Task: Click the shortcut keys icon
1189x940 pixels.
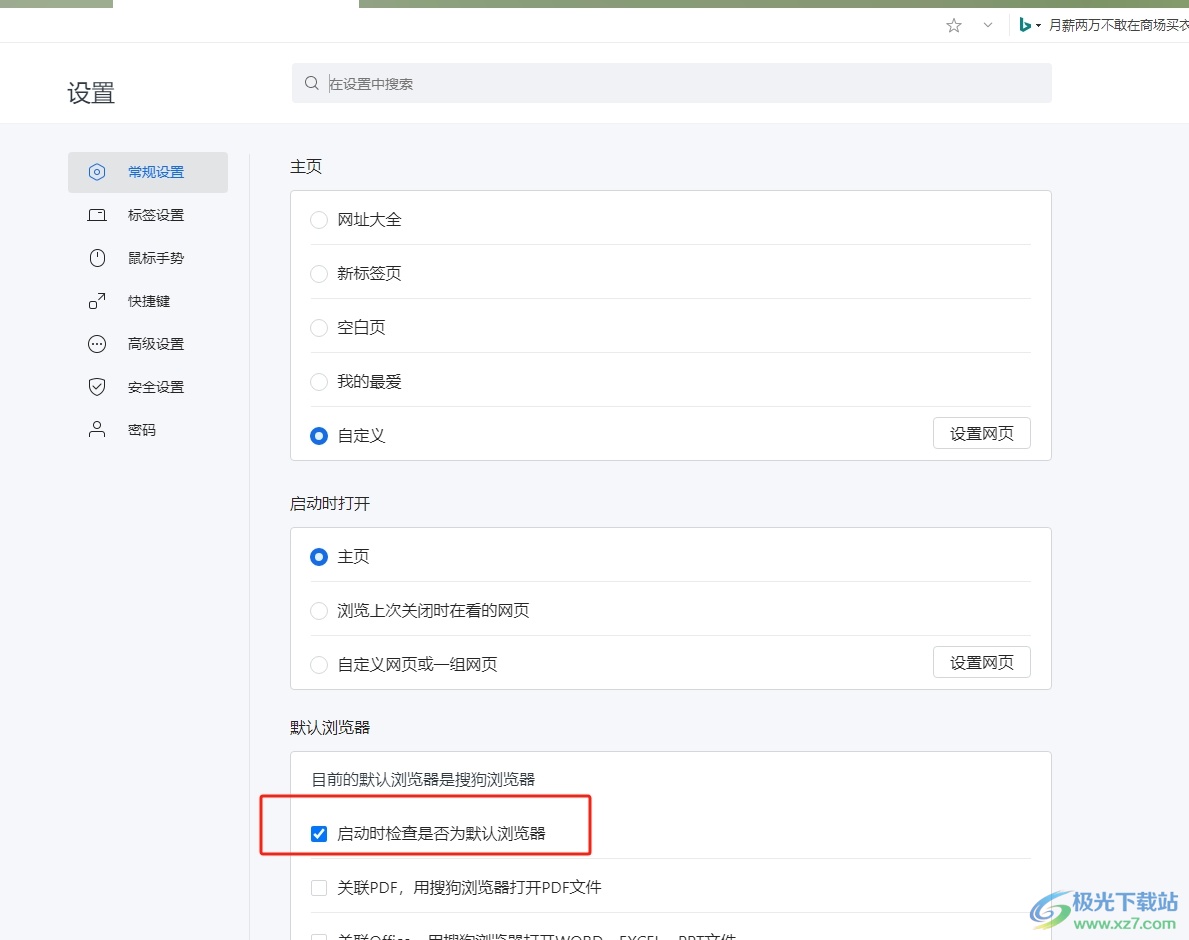Action: pyautogui.click(x=97, y=301)
